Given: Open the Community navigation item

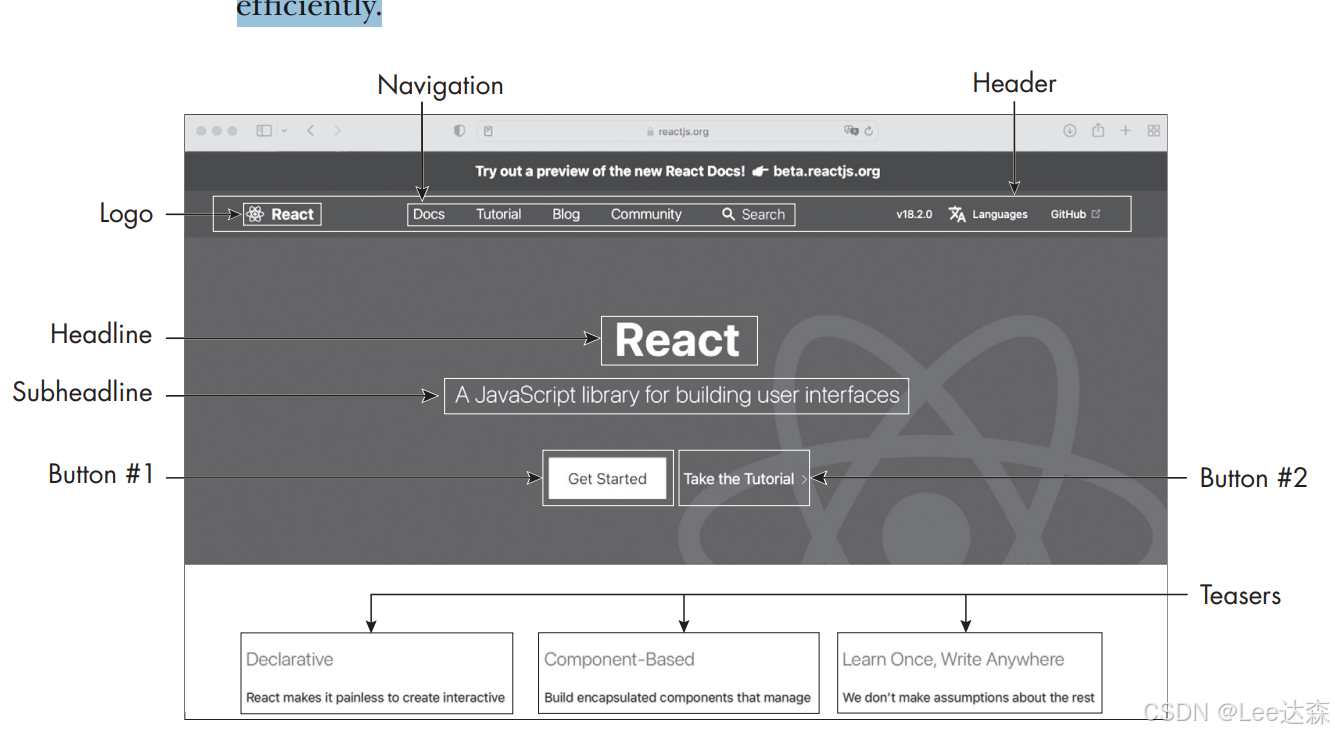Looking at the screenshot, I should 646,214.
